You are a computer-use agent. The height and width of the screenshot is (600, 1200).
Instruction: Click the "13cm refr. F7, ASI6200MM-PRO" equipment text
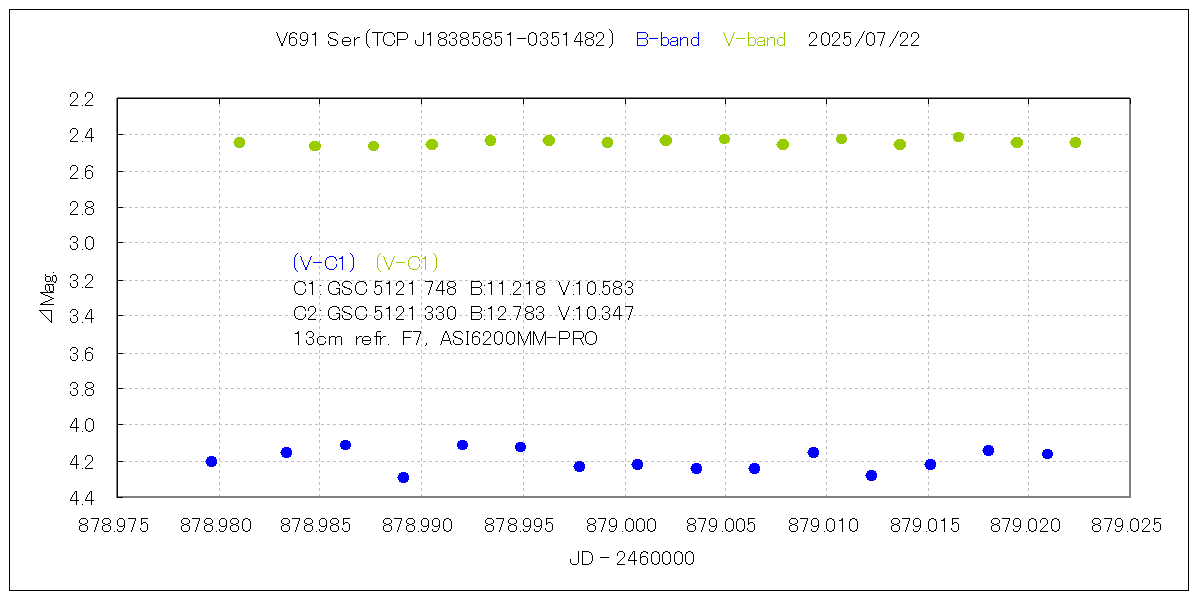pyautogui.click(x=445, y=339)
